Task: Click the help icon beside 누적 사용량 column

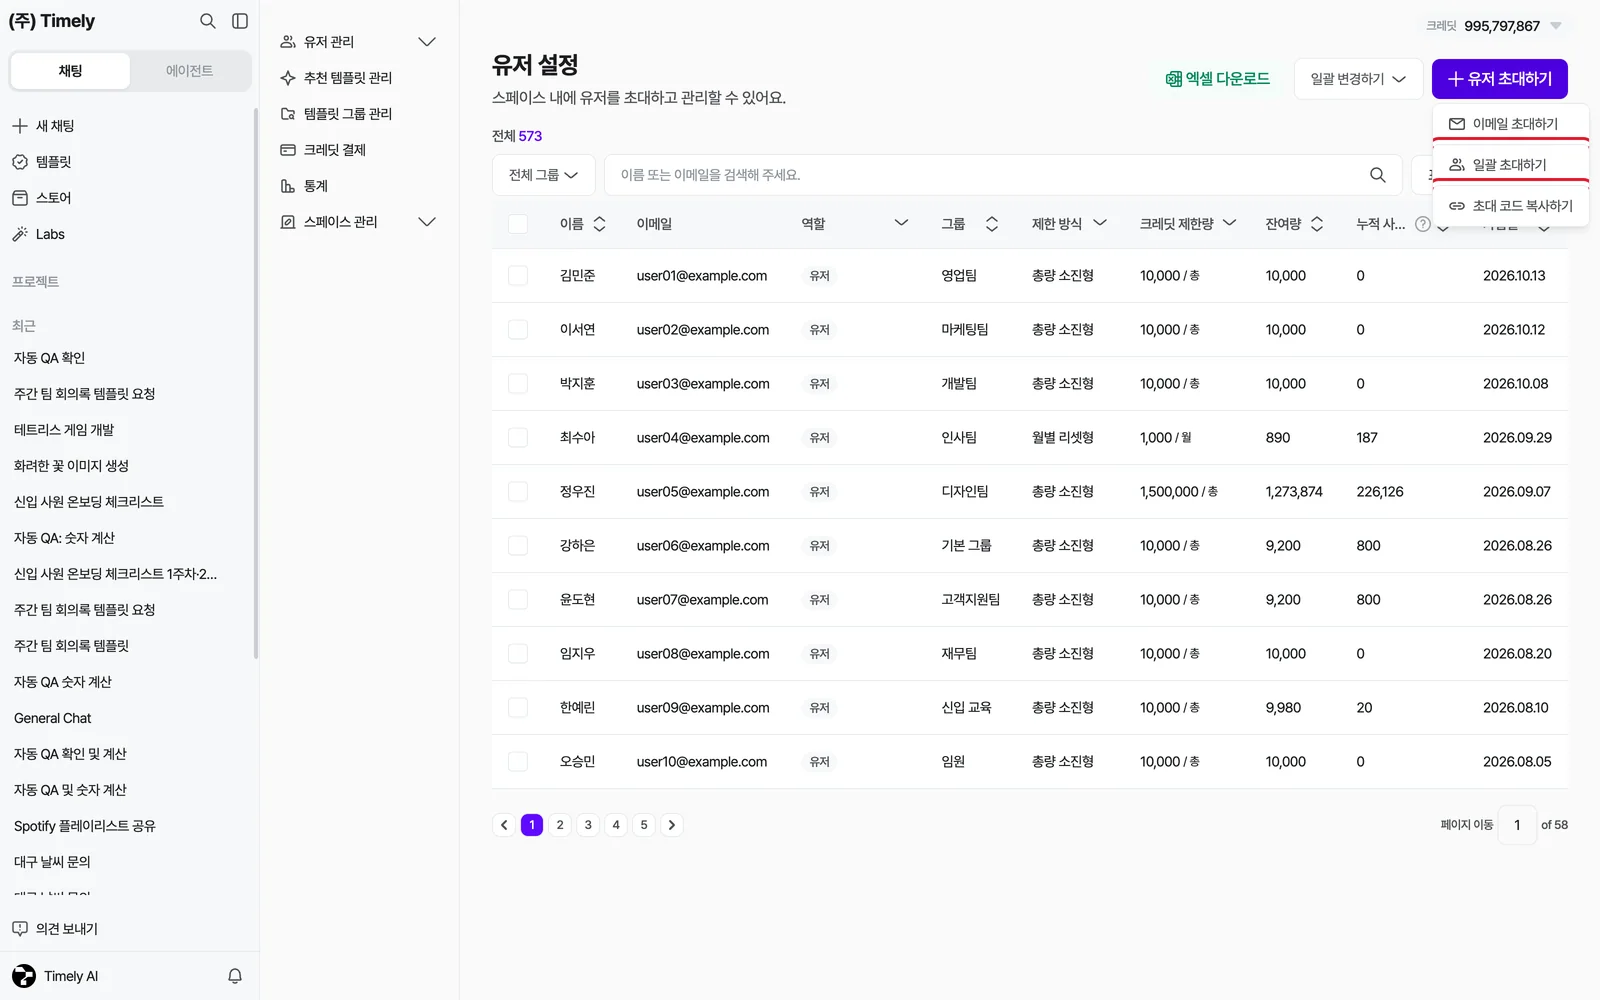Action: [1423, 224]
